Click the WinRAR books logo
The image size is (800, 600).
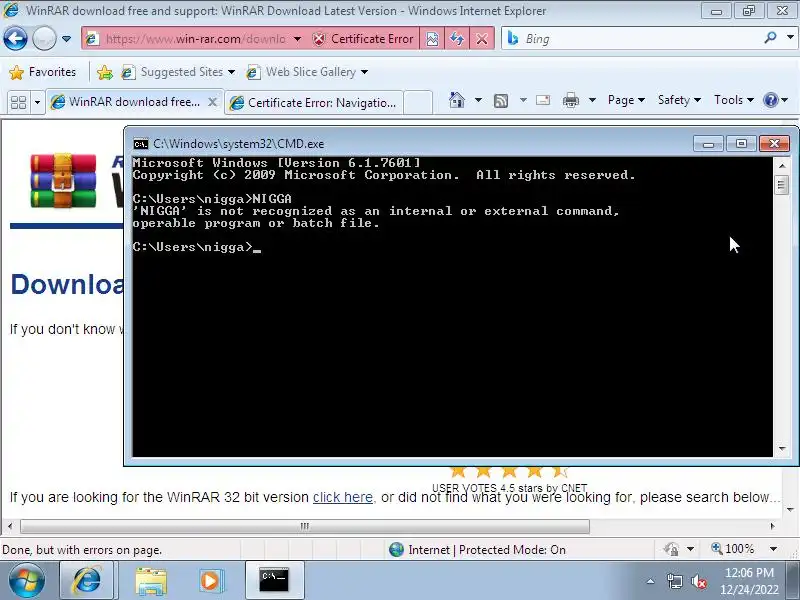tap(63, 181)
